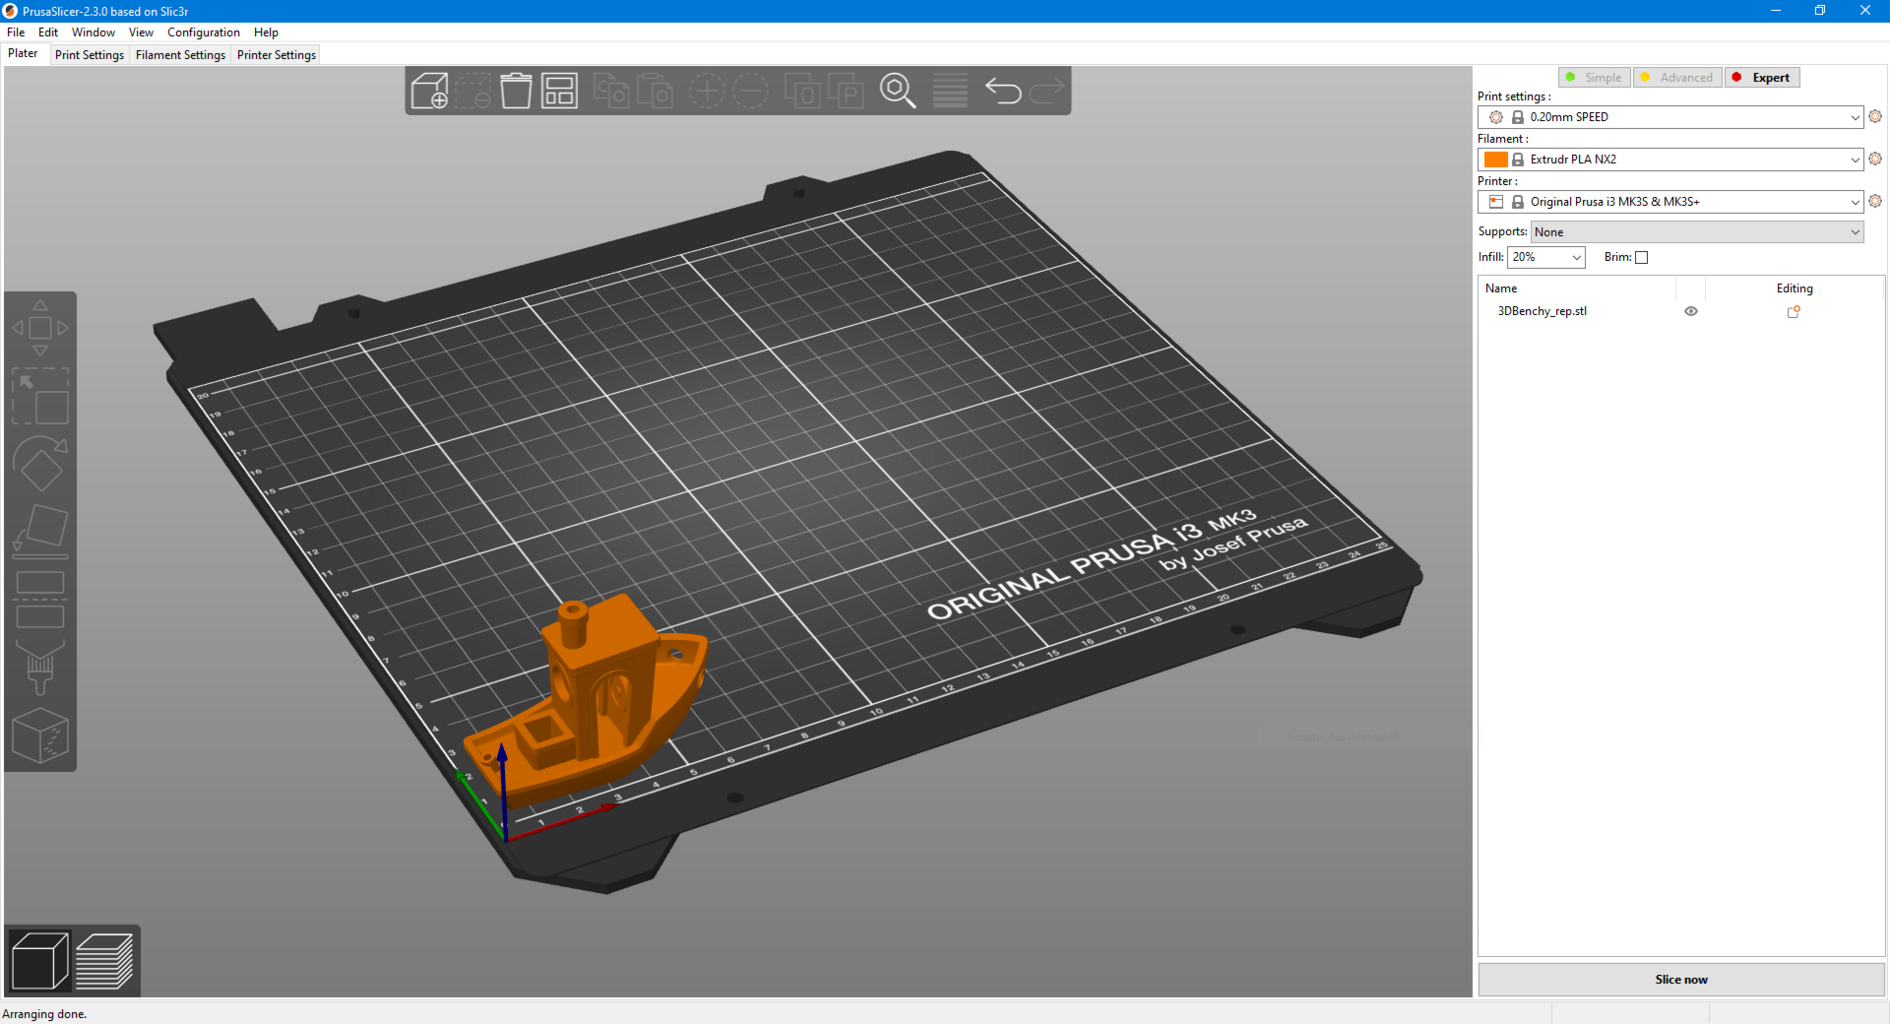The height and width of the screenshot is (1024, 1890).
Task: Switch to the Filament Settings tab
Action: click(x=180, y=55)
